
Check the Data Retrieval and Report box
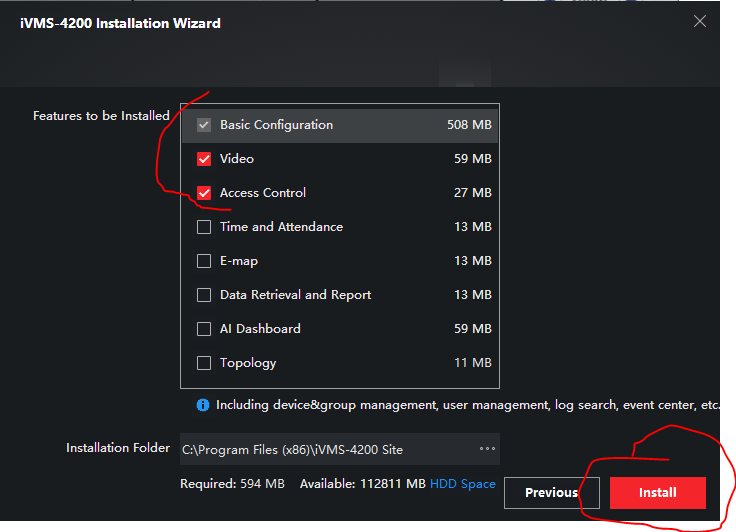coord(204,295)
